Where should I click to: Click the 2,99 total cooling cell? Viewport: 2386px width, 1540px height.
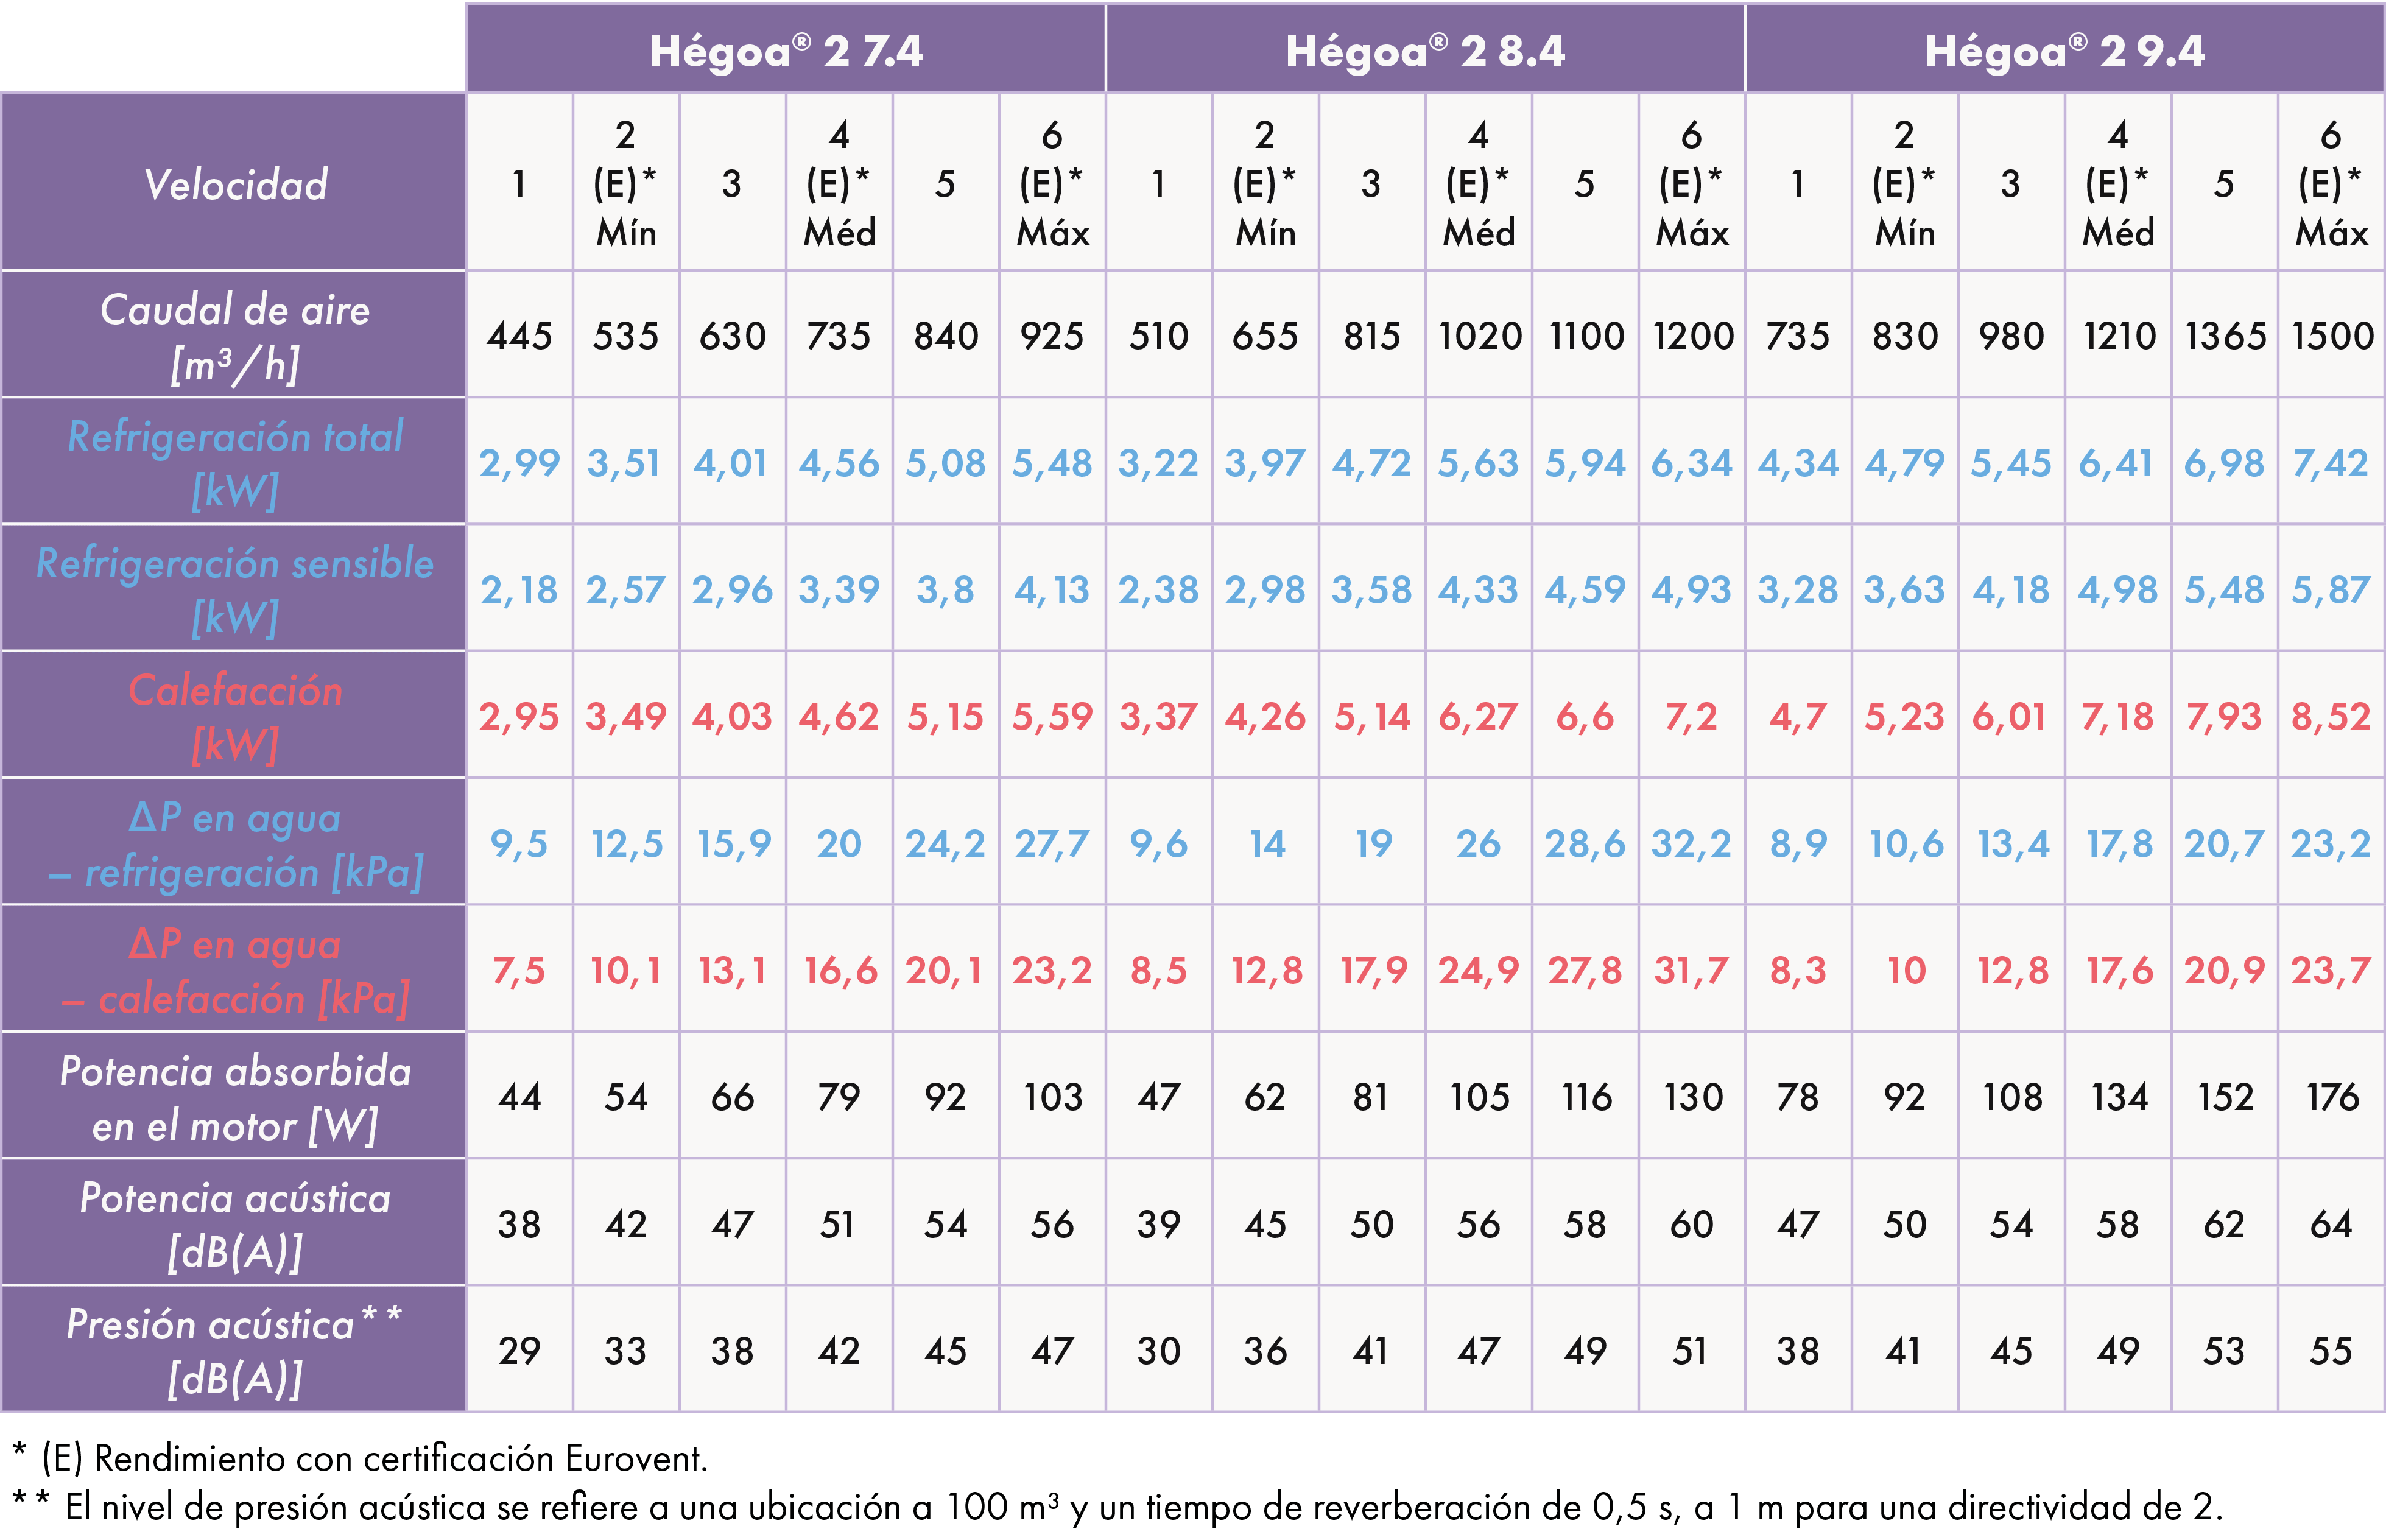(519, 463)
